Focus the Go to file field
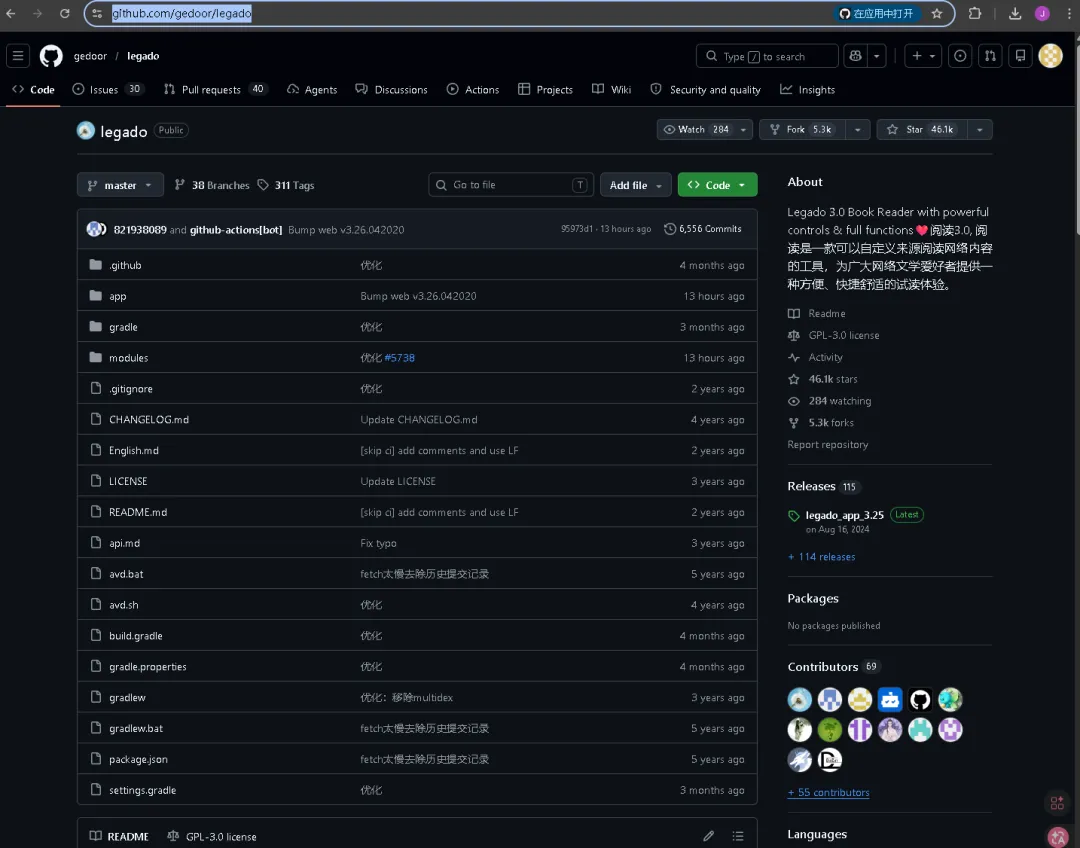 coord(511,185)
